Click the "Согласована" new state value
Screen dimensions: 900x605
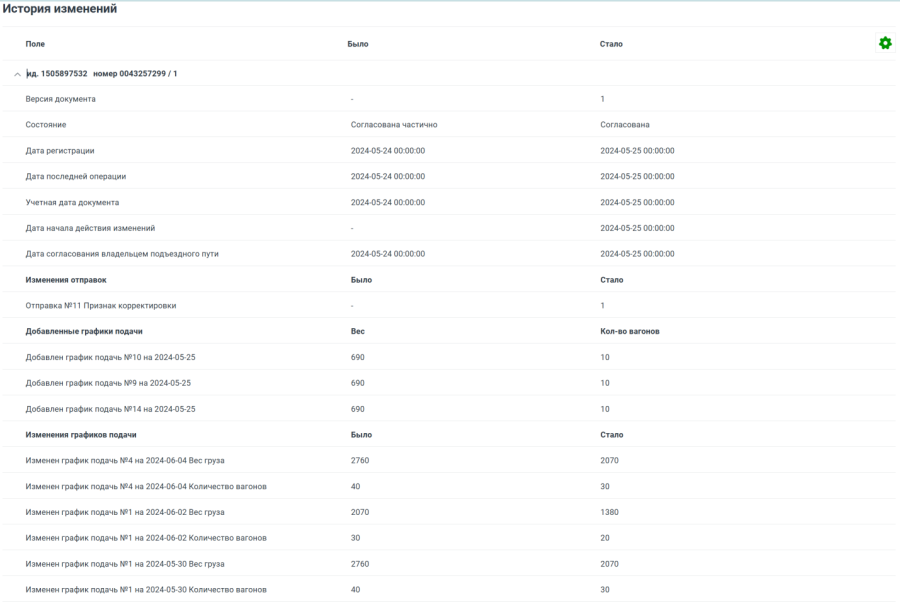pyautogui.click(x=625, y=125)
